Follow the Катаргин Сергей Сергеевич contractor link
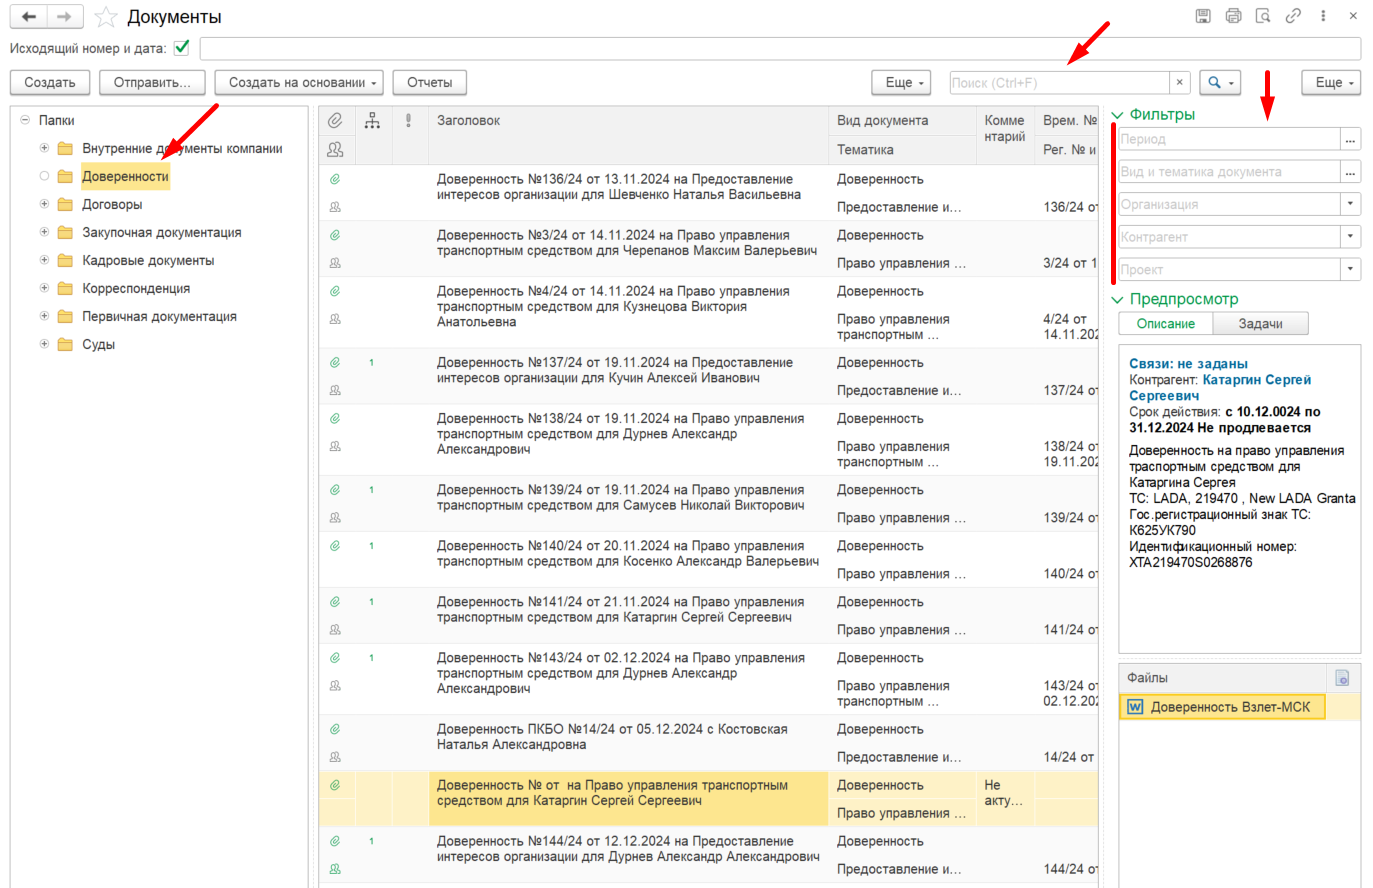This screenshot has width=1373, height=888. click(x=1220, y=388)
